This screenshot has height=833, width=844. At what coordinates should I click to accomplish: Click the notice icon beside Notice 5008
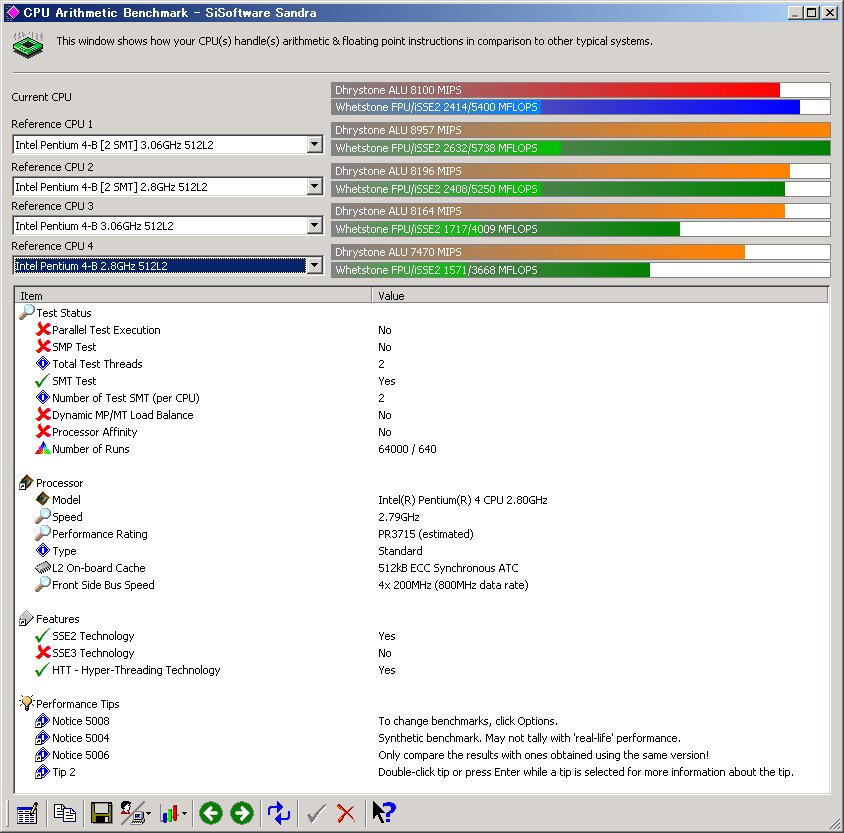point(43,720)
